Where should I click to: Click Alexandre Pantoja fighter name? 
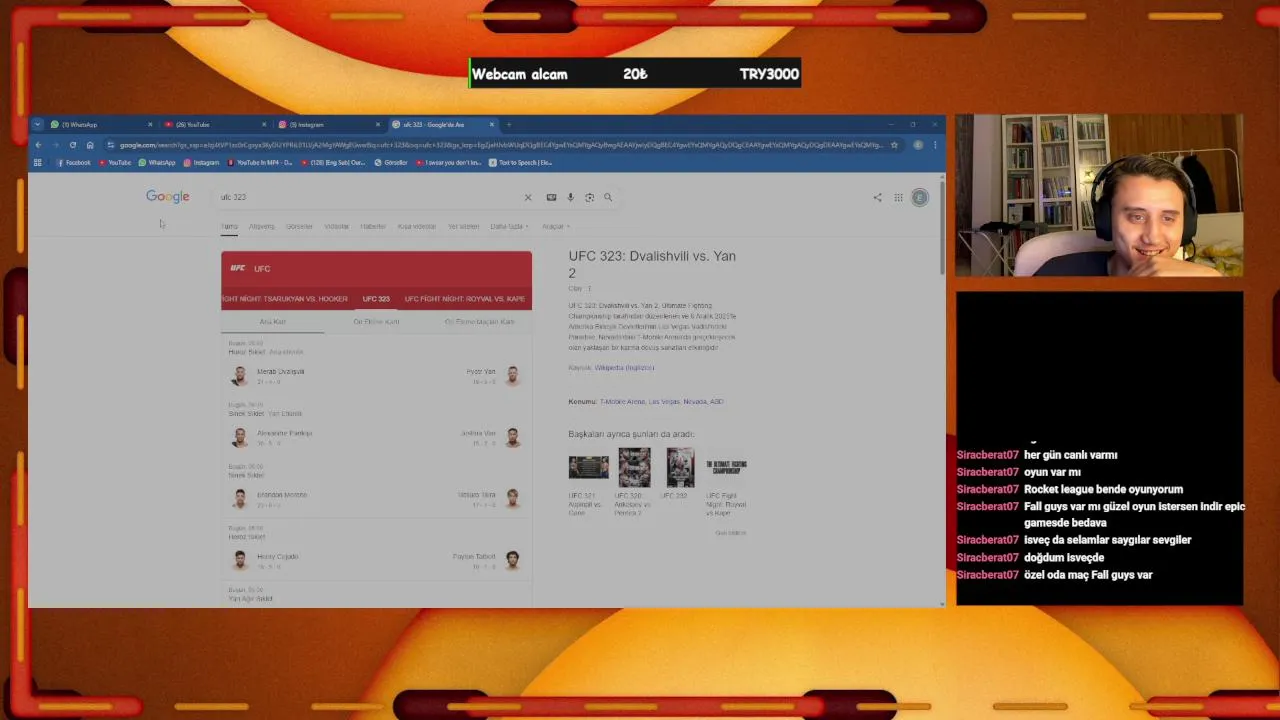point(285,433)
